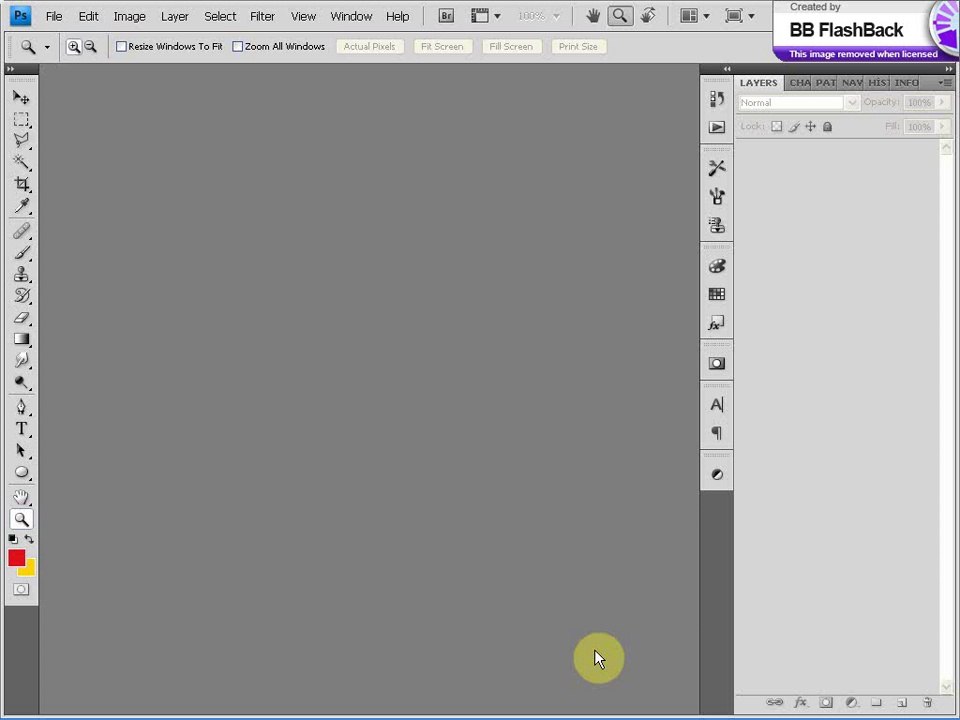Viewport: 960px width, 720px height.
Task: Enable Resize Windows To Fit checkbox
Action: tap(121, 47)
